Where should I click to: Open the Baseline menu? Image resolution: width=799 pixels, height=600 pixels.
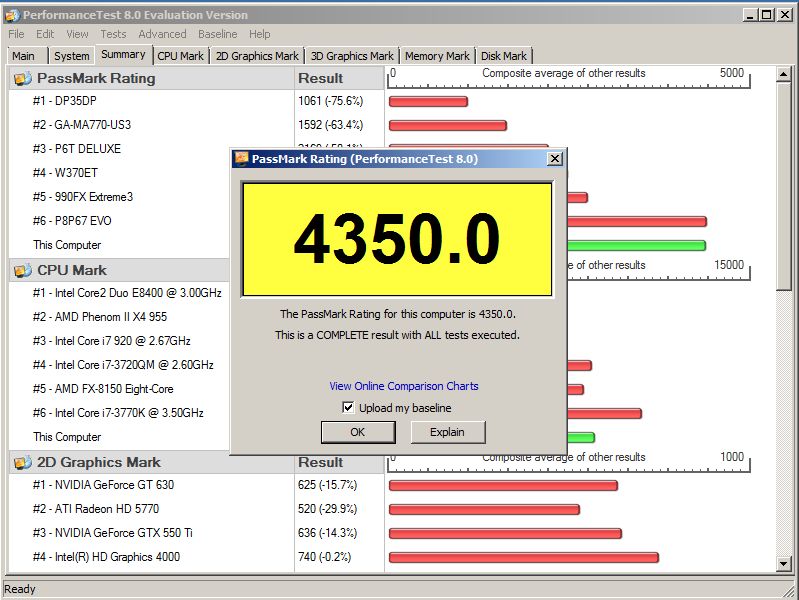pyautogui.click(x=217, y=34)
